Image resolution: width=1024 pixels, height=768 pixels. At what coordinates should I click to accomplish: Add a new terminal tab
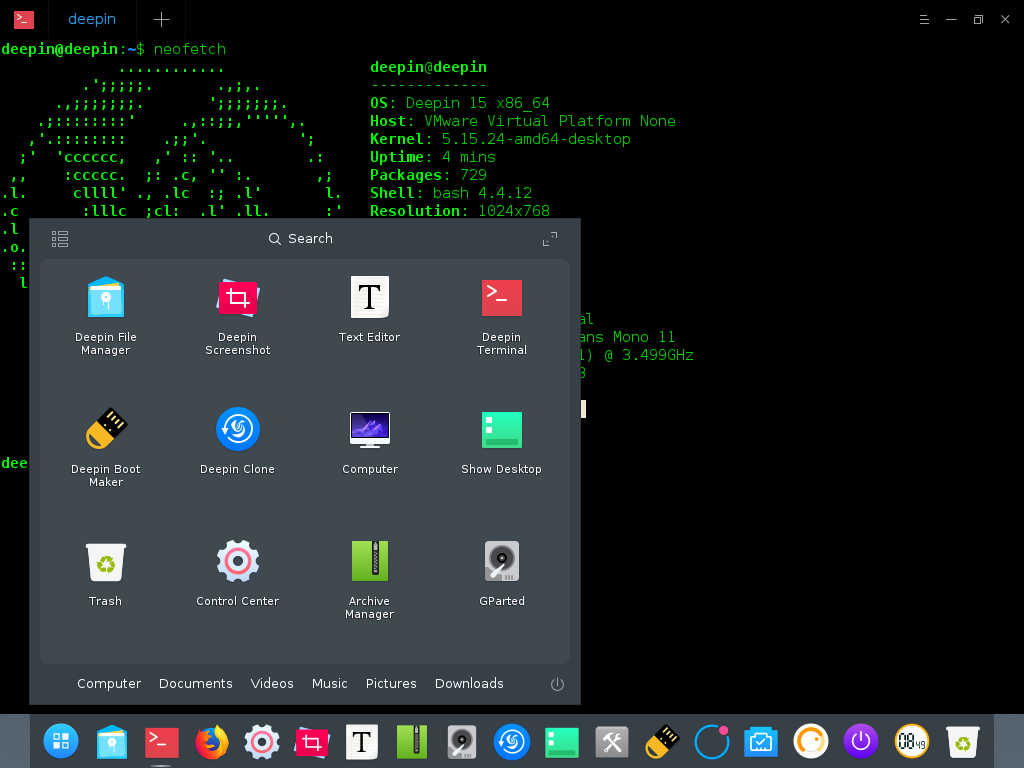click(161, 20)
